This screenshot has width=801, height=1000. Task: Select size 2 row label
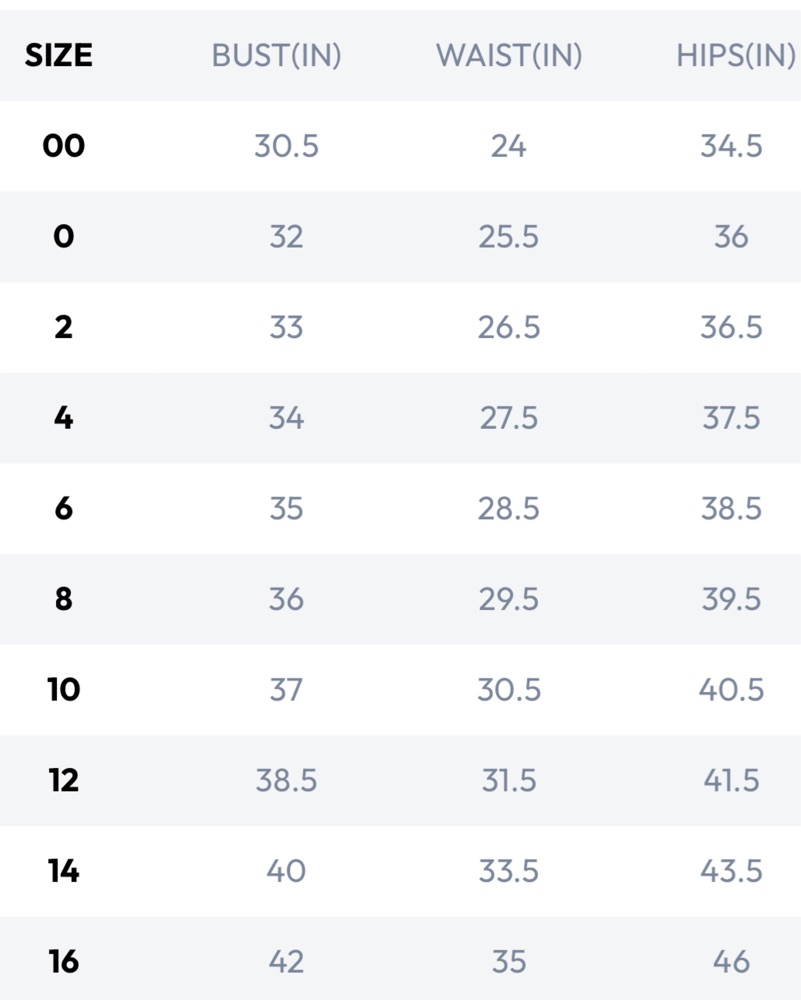click(64, 327)
